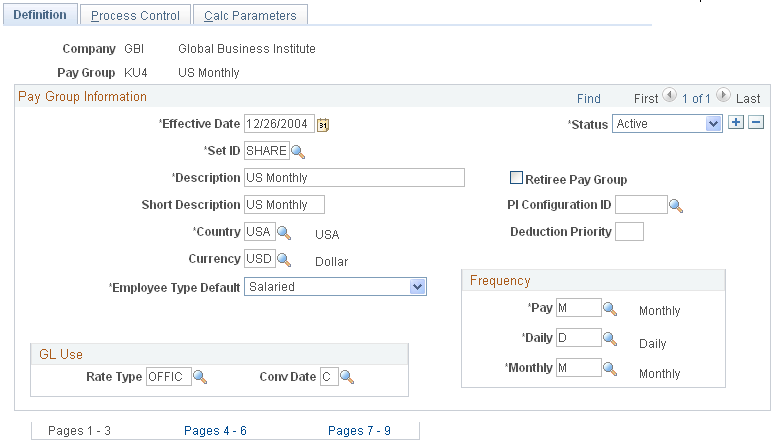Click the Deduction Priority field
779x445 pixels.
tap(629, 231)
